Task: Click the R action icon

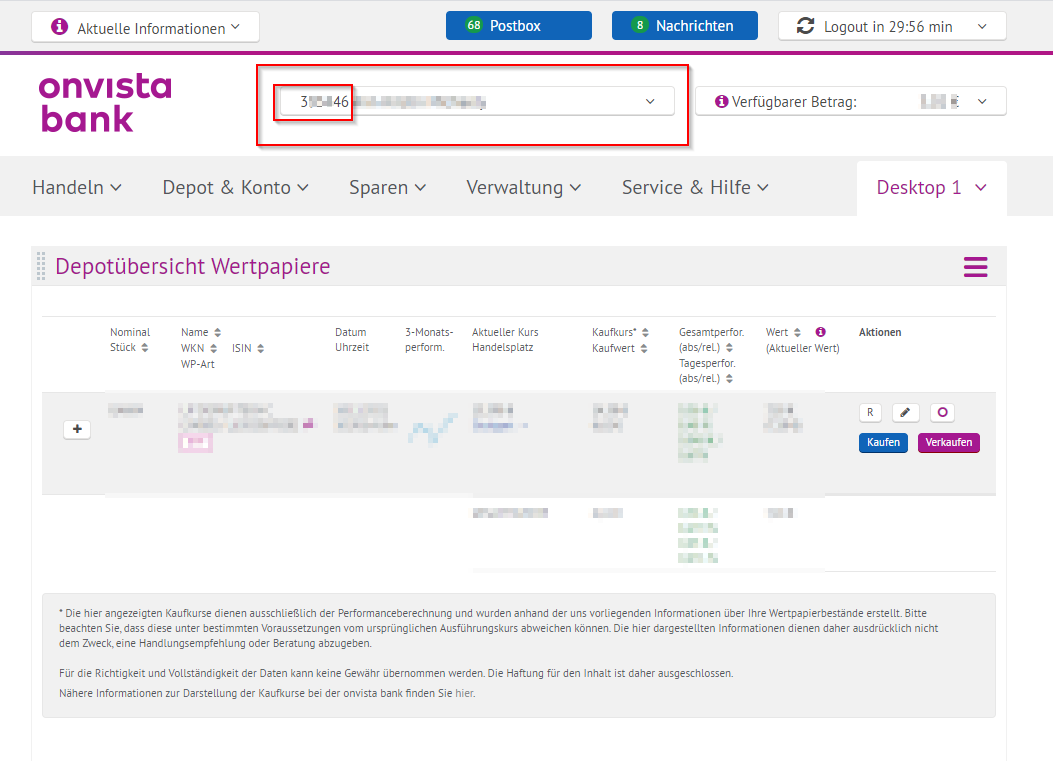Action: (x=870, y=412)
